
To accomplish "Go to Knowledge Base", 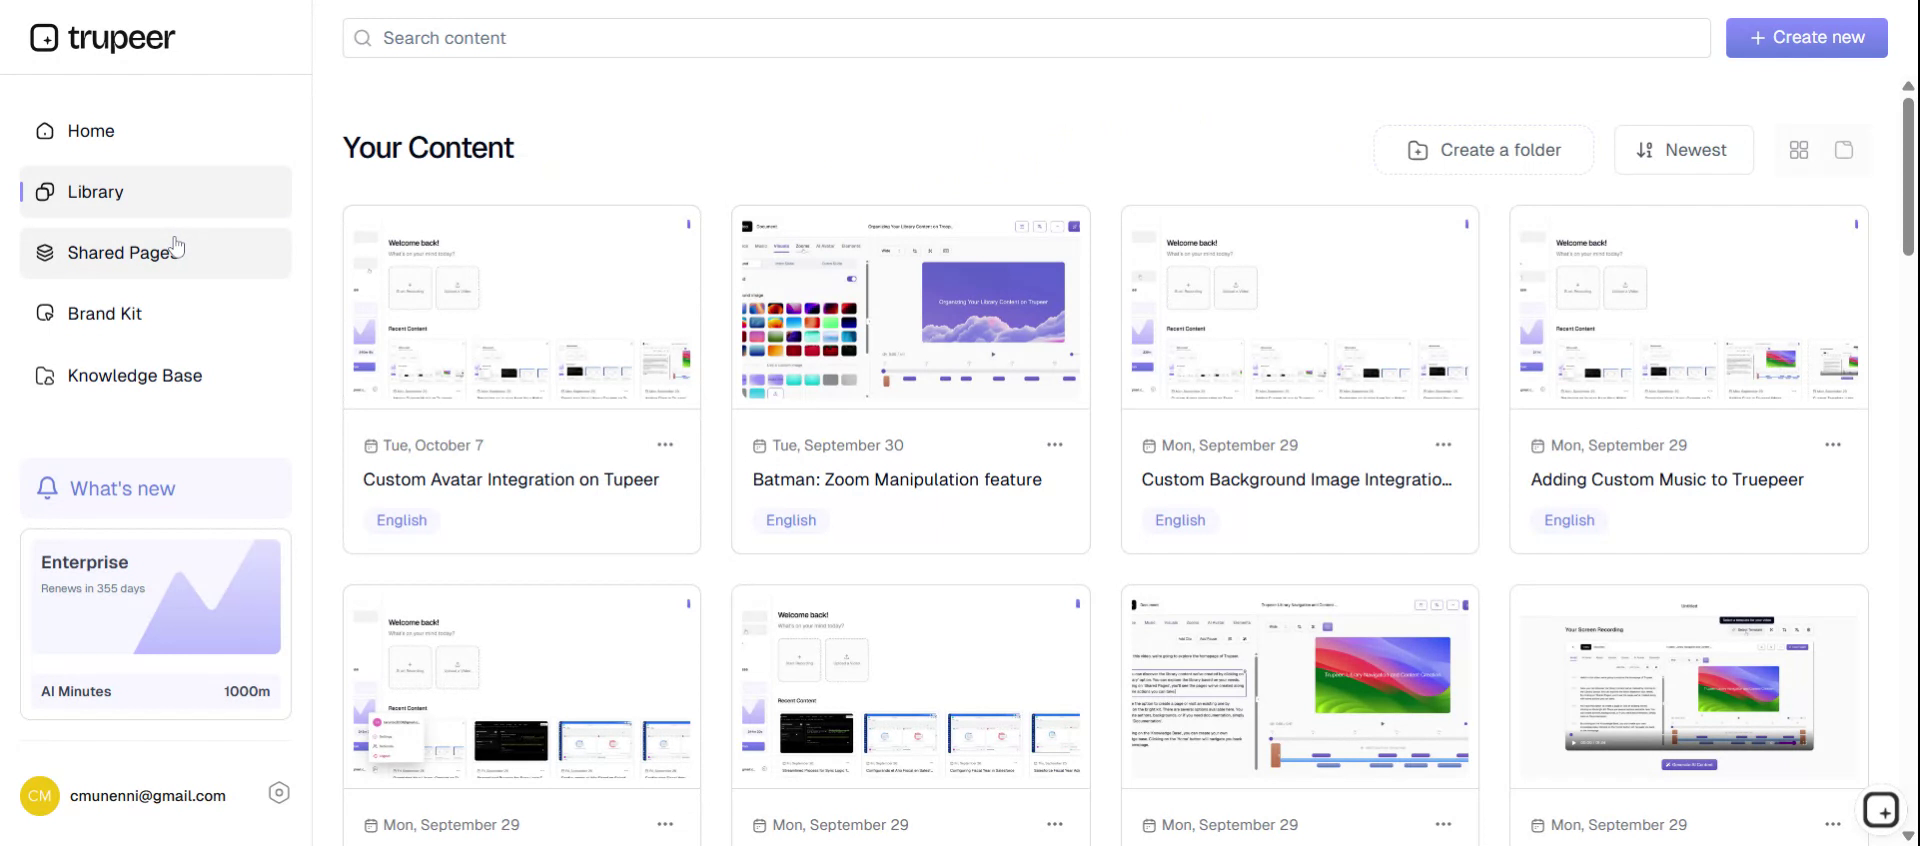I will (155, 376).
